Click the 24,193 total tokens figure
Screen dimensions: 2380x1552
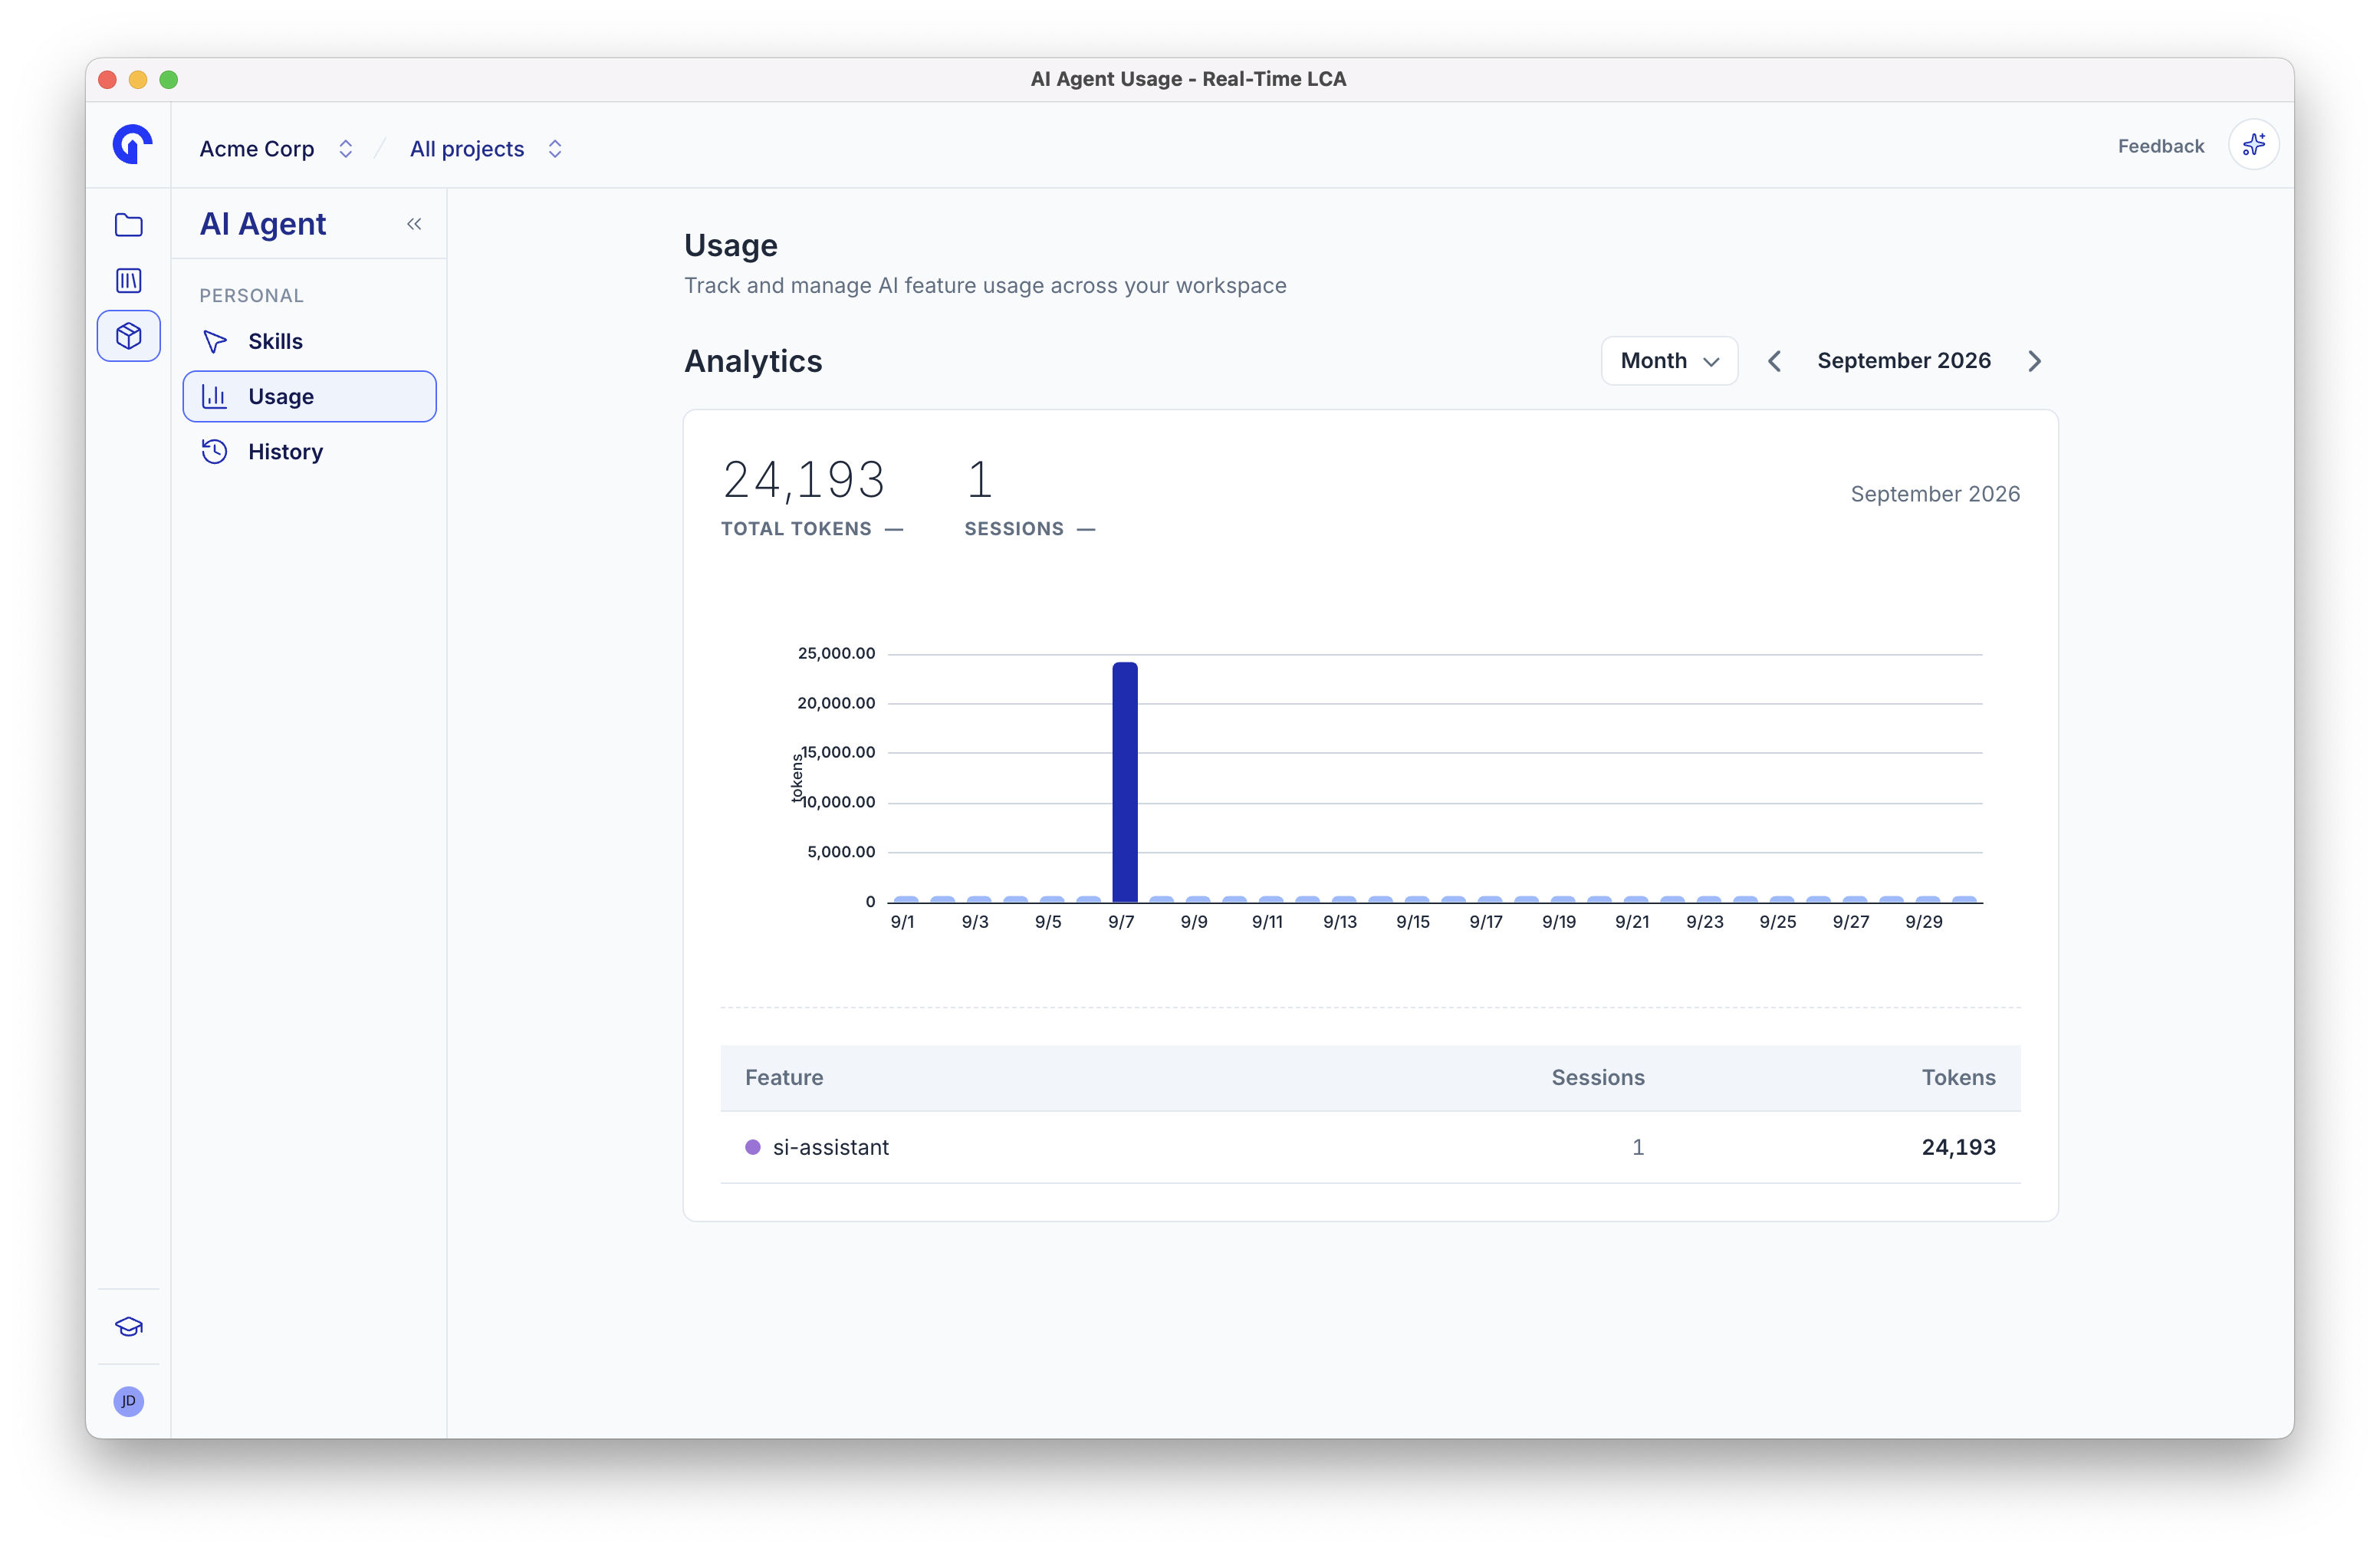[x=804, y=480]
